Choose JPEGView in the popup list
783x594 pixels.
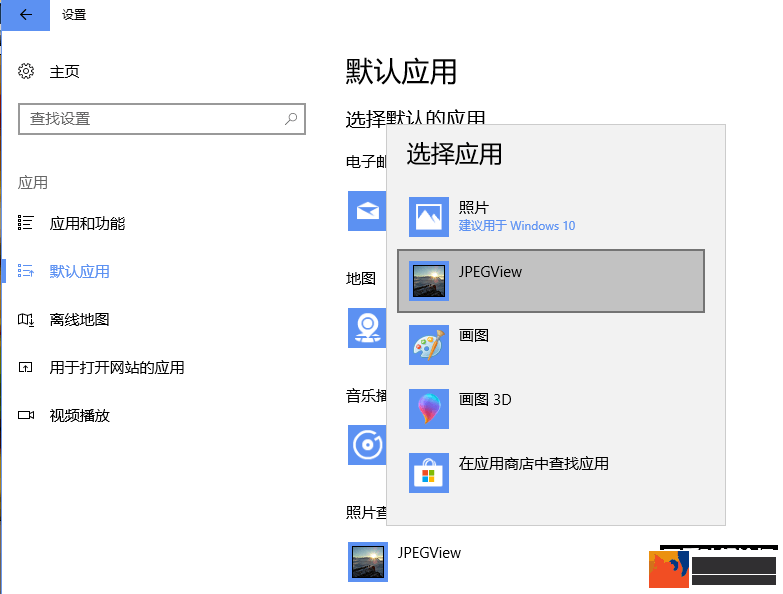click(551, 281)
